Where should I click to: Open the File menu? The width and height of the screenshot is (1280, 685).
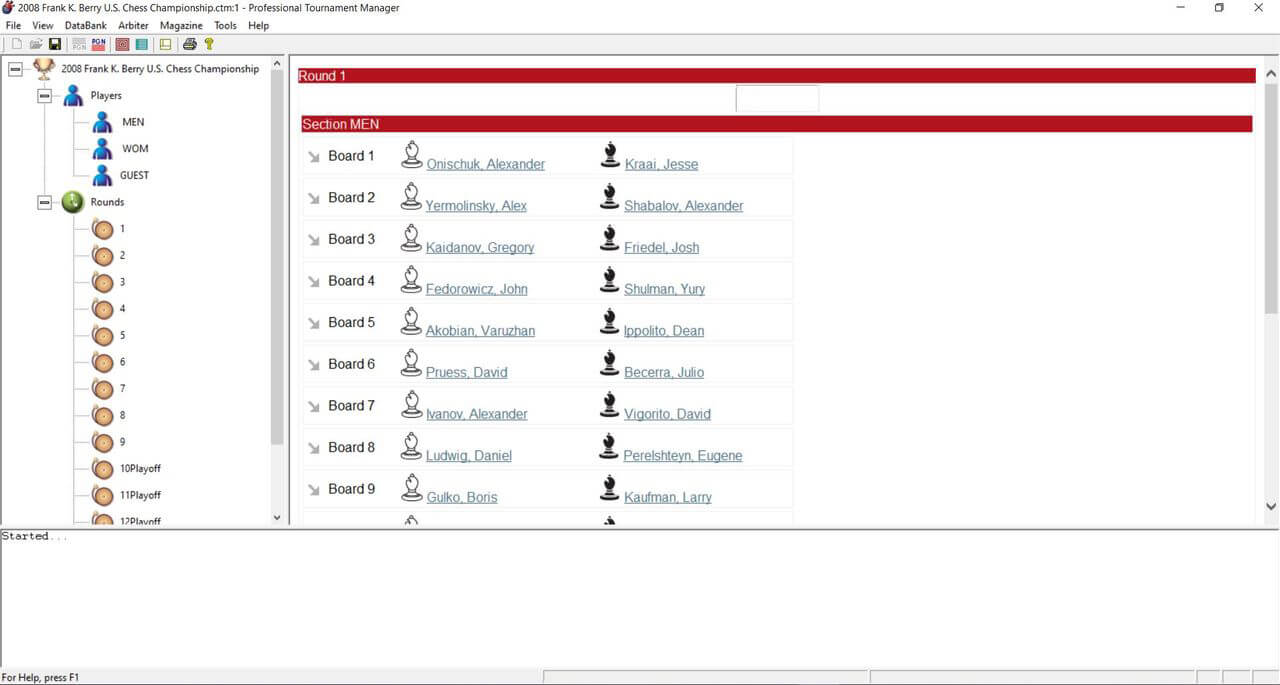(x=13, y=25)
